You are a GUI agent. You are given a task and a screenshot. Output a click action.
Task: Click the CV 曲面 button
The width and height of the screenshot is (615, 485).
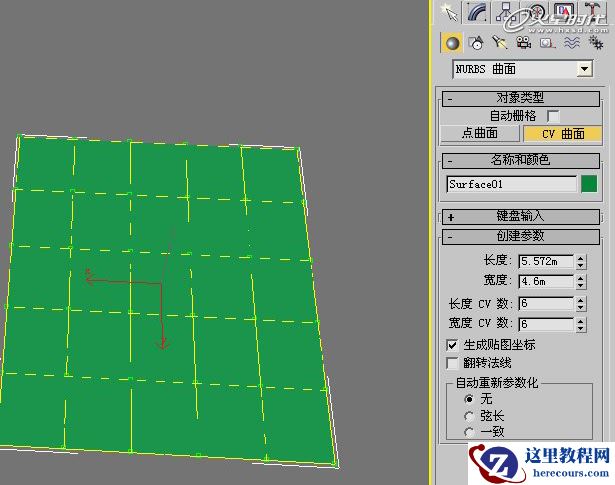pyautogui.click(x=562, y=134)
